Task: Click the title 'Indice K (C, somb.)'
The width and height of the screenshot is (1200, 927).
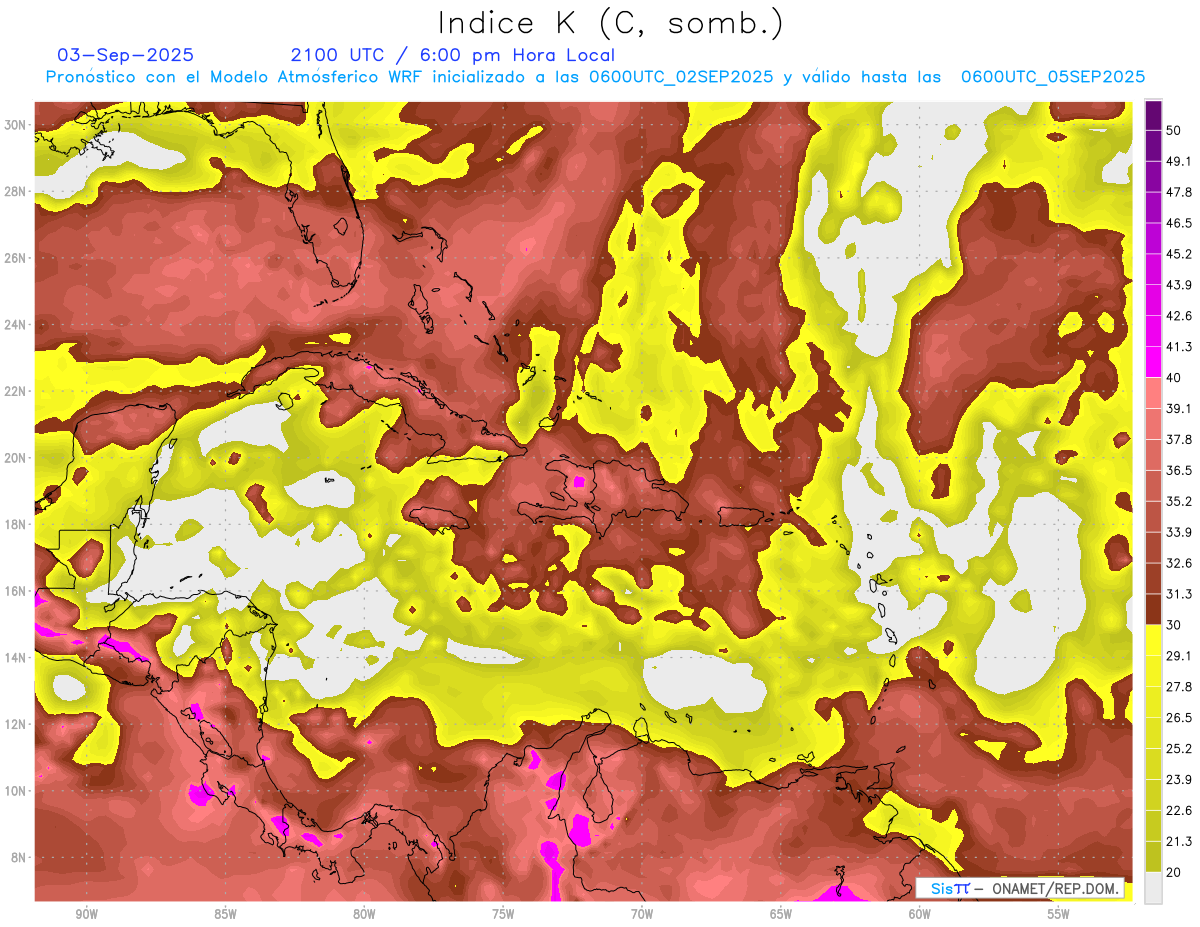Action: tap(611, 23)
